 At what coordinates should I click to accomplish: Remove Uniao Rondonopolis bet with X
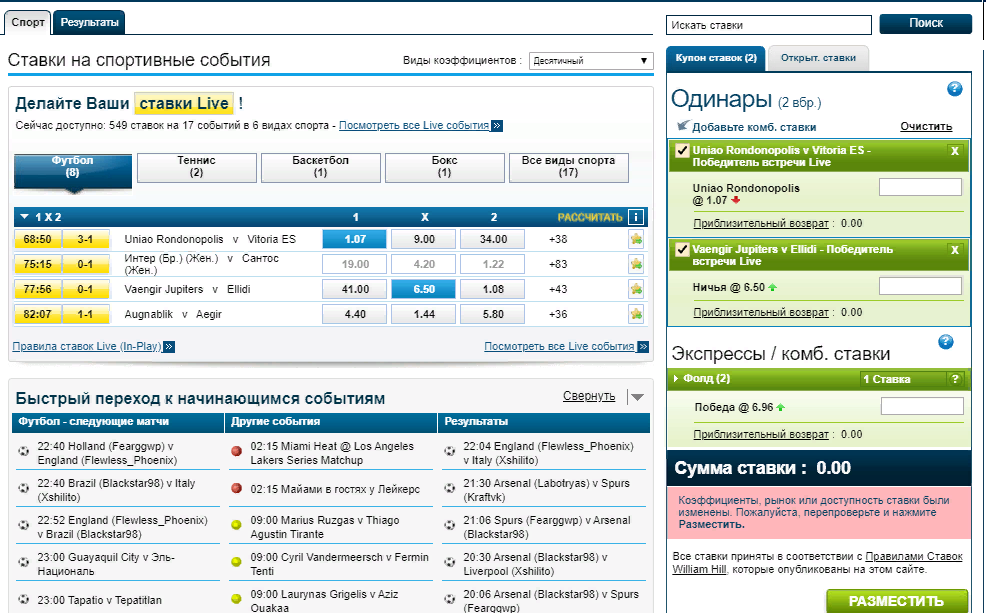(954, 151)
